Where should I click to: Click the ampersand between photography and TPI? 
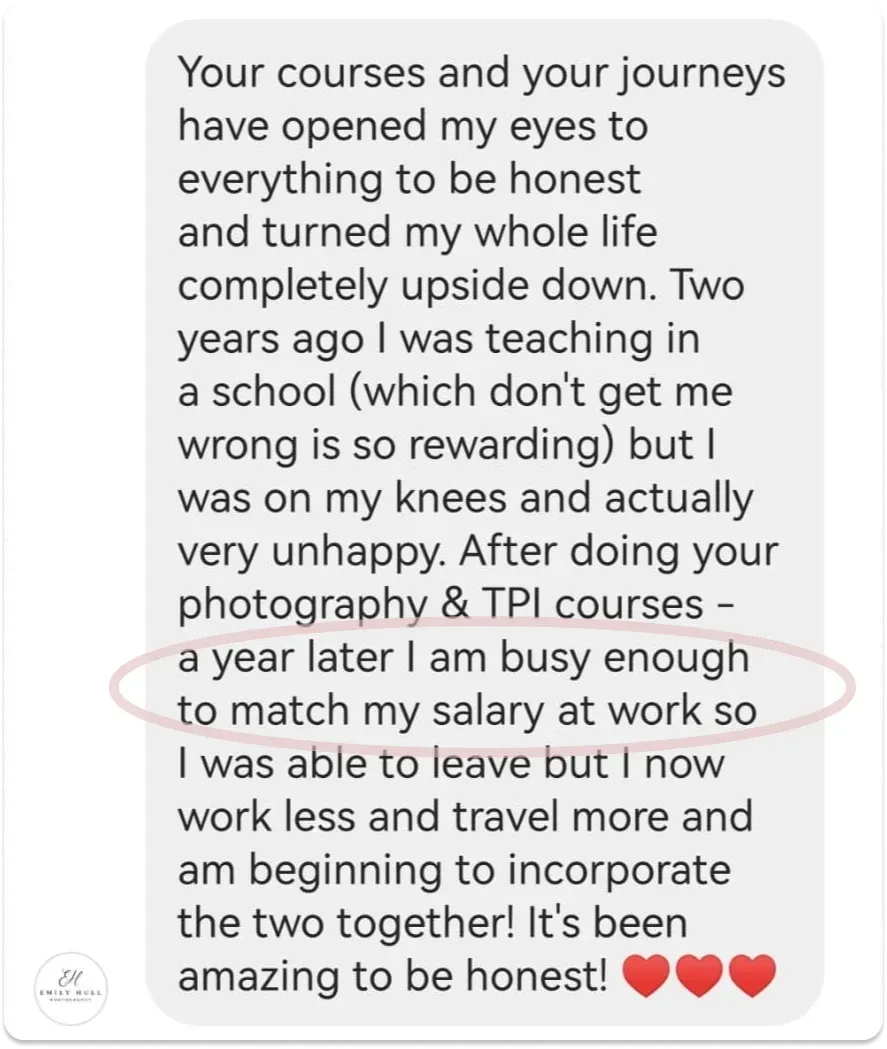[x=456, y=604]
